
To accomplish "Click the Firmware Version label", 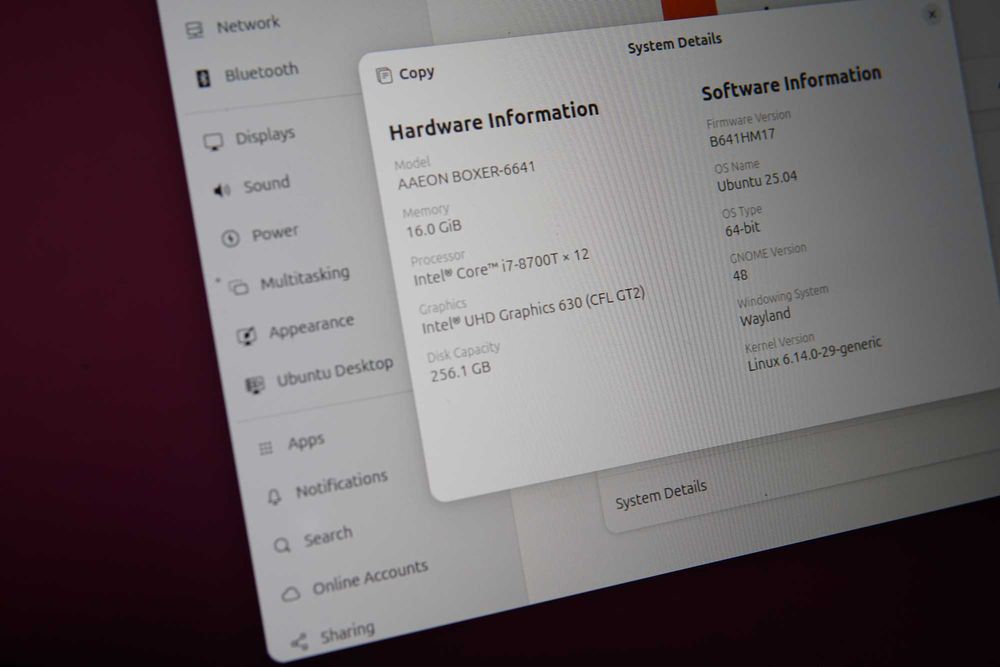I will pos(748,119).
